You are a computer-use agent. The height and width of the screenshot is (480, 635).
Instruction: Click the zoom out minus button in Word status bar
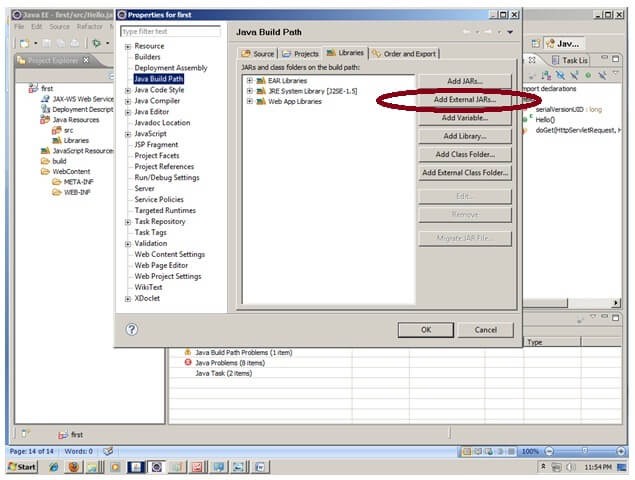coord(549,451)
